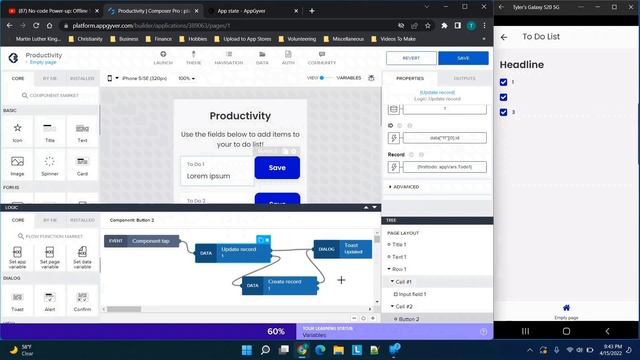The width and height of the screenshot is (640, 360).
Task: Click the AppGyver logo icon
Action: pos(13,58)
